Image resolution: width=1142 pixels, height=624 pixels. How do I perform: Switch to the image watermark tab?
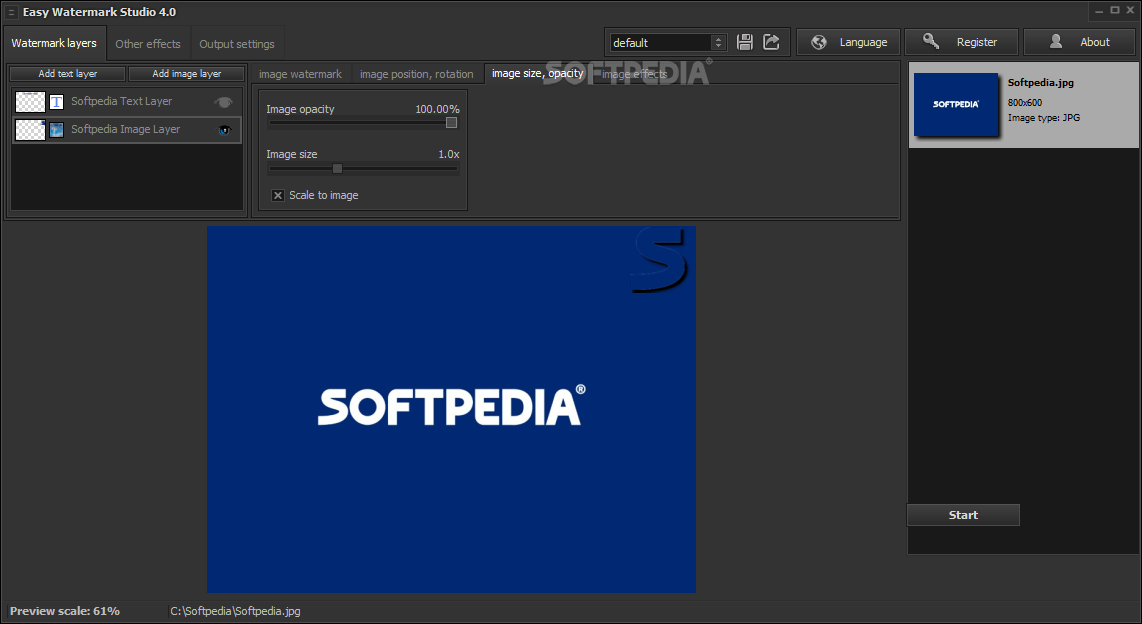tap(300, 74)
